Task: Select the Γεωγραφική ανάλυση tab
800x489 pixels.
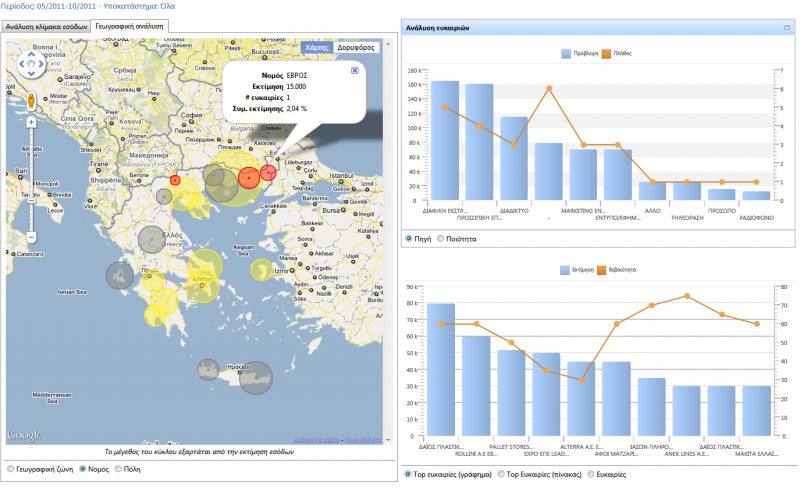Action: 130,26
